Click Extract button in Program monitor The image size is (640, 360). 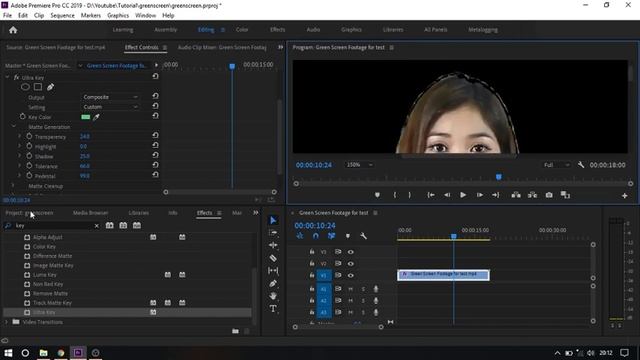pos(532,195)
